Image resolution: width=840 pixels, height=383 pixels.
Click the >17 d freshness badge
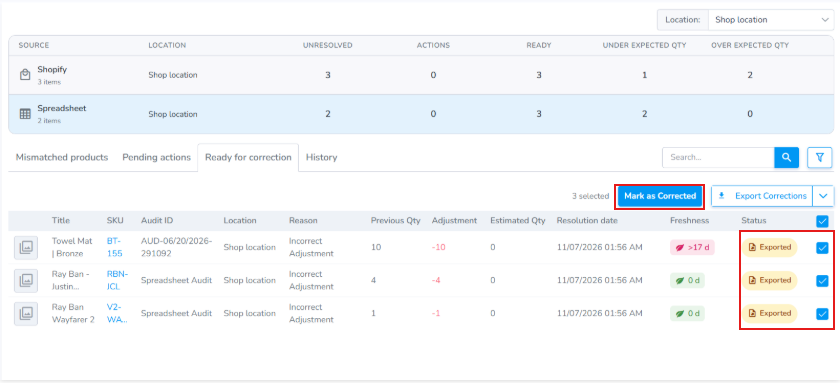click(x=692, y=247)
